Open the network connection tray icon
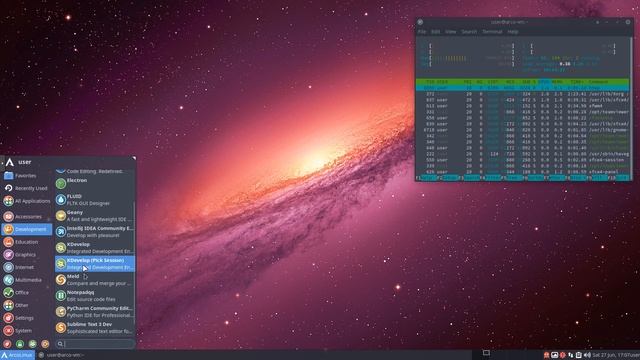This screenshot has height=360, width=640. tap(571, 355)
